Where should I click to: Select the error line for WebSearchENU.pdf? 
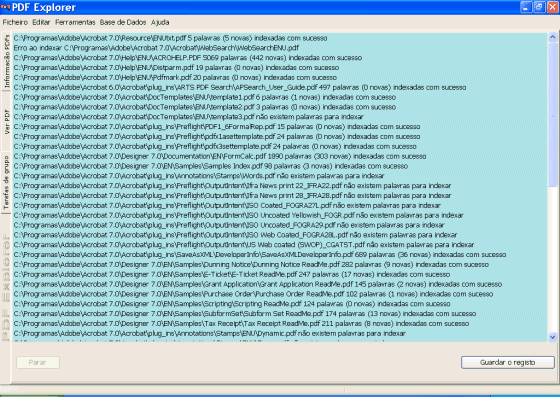(156, 48)
